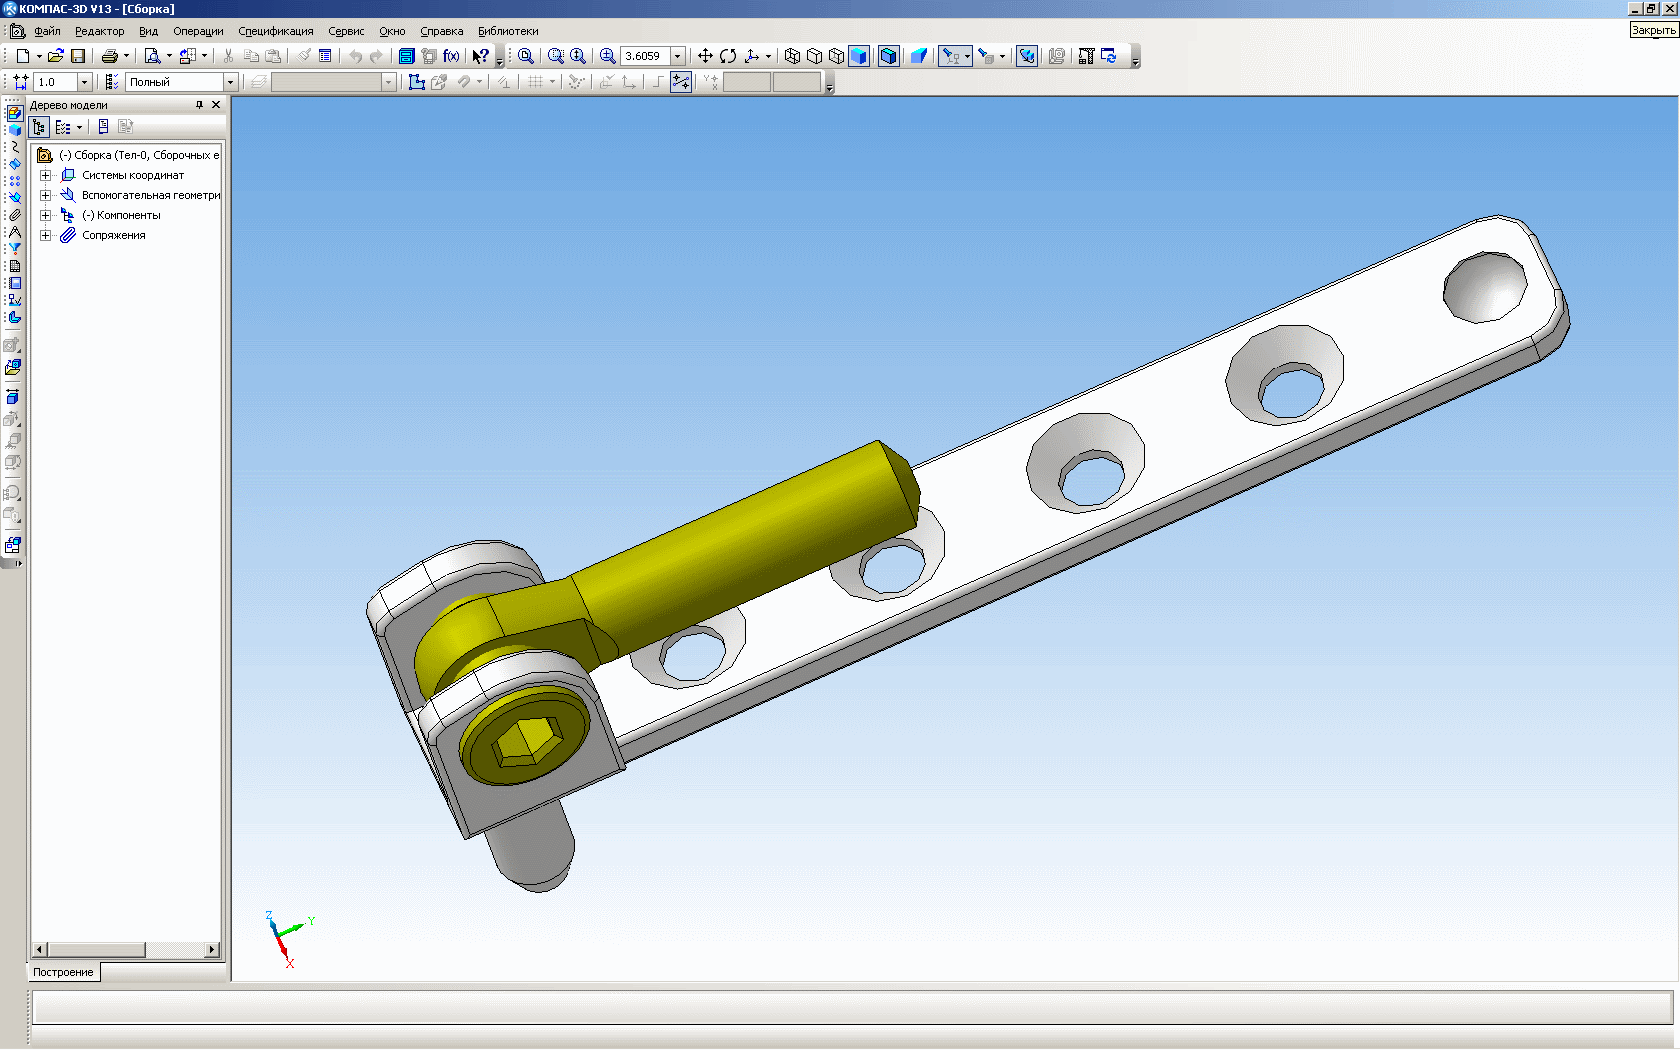Open the Спецификация menu
This screenshot has height=1050, width=1680.
[x=275, y=31]
